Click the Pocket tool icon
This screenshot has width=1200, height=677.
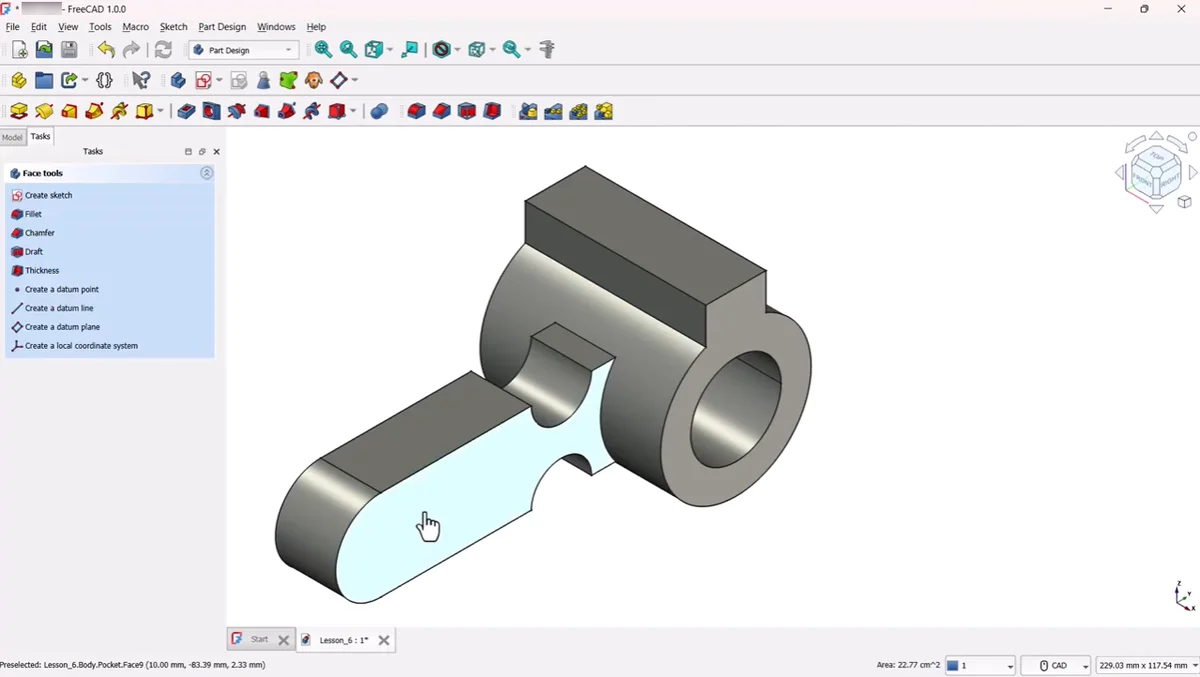[x=186, y=111]
